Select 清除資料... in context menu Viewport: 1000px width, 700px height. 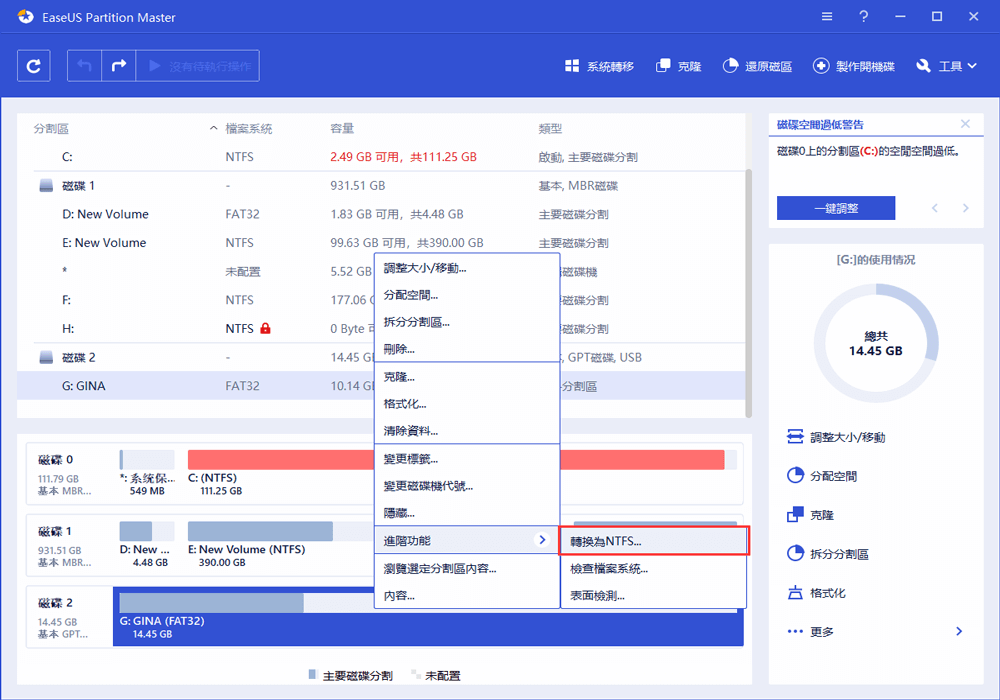coord(467,431)
